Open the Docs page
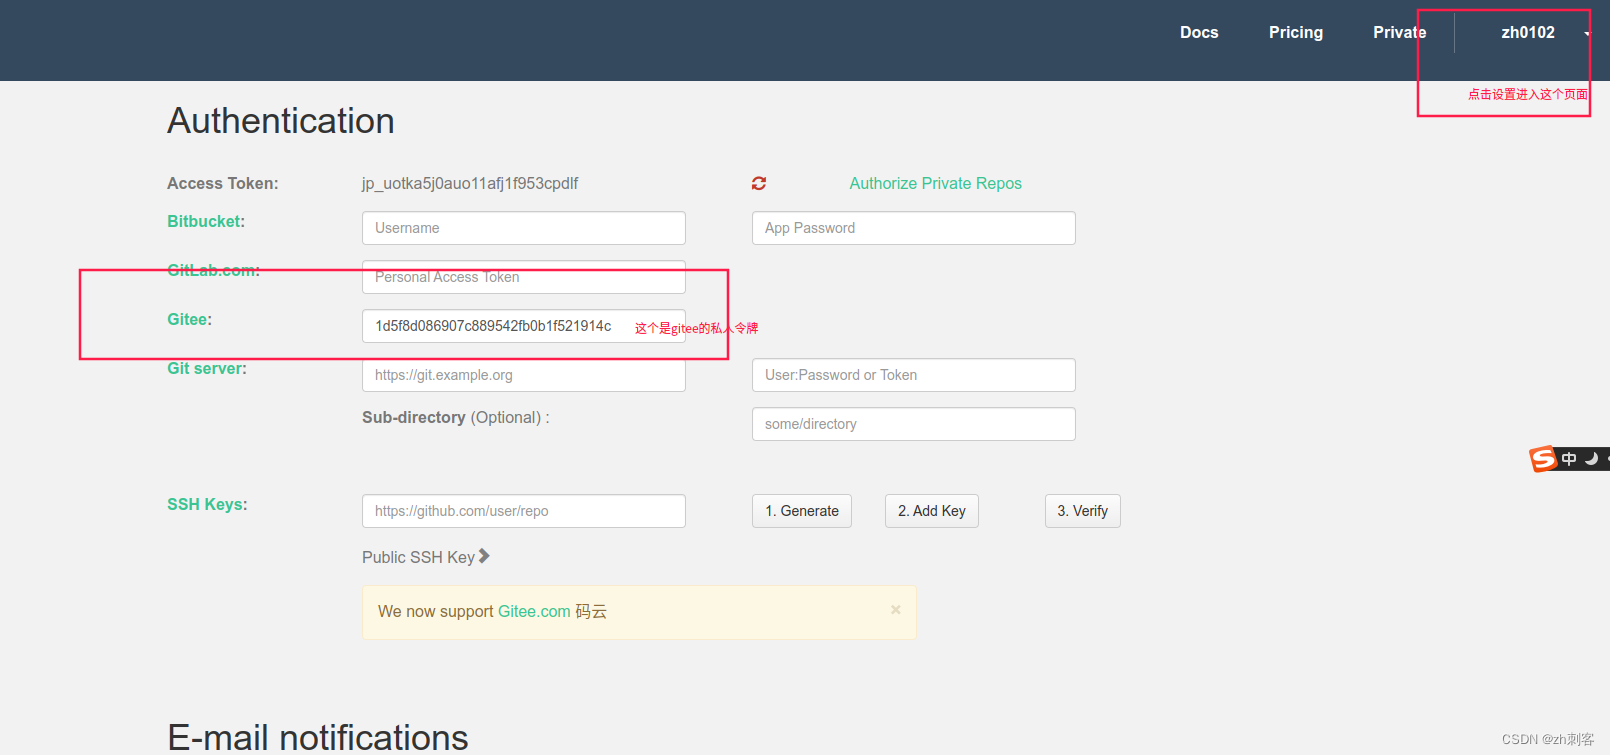1610x755 pixels. [x=1199, y=32]
